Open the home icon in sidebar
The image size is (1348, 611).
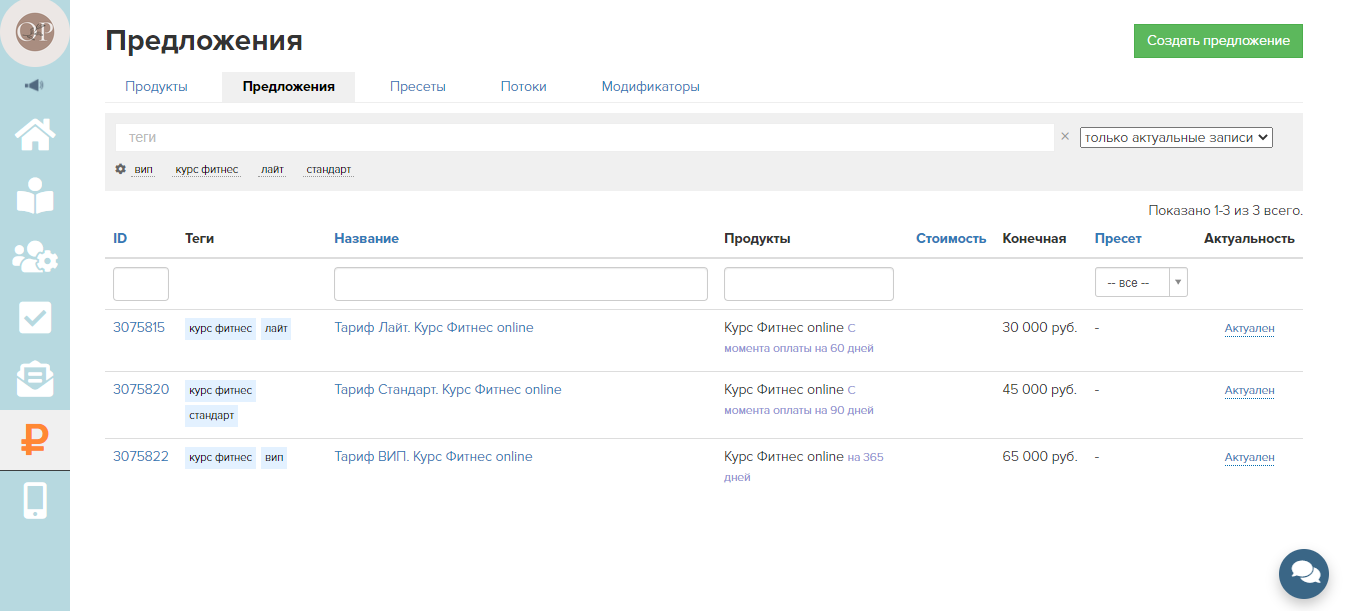point(35,134)
